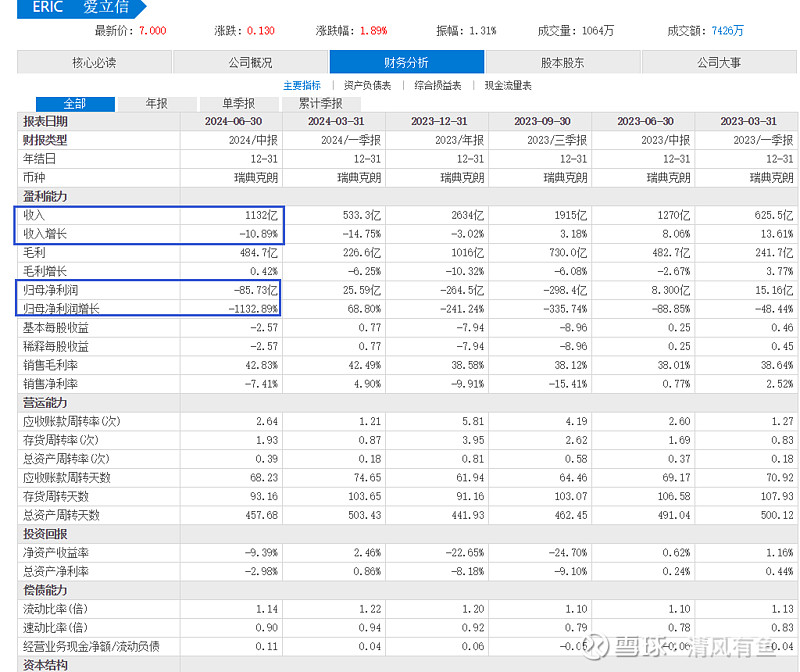This screenshot has width=800, height=672.
Task: Click the ERIC 爱立信 stock header
Action: [x=81, y=8]
